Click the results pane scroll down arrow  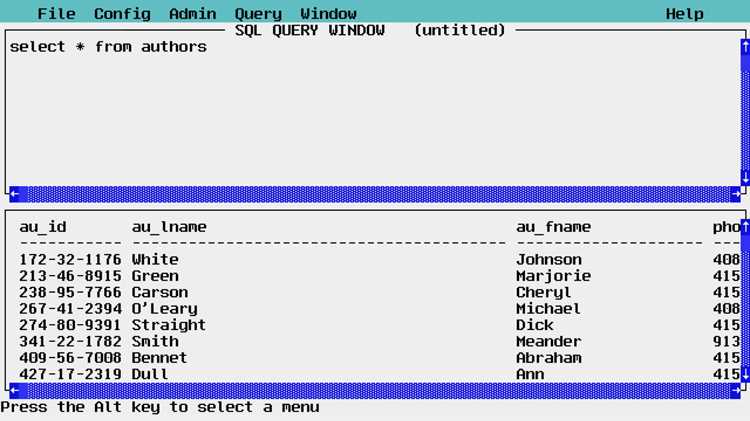click(745, 374)
